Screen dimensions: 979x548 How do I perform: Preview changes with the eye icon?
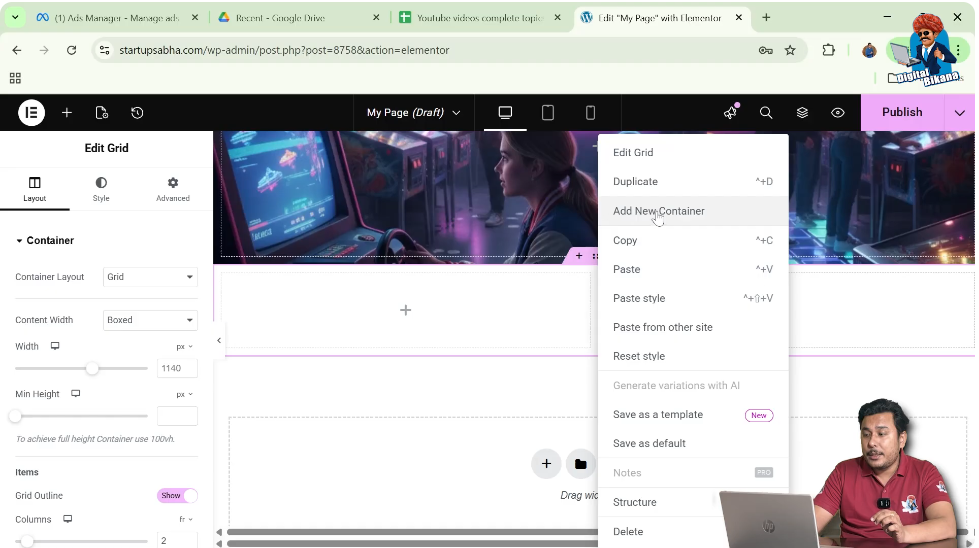(838, 113)
